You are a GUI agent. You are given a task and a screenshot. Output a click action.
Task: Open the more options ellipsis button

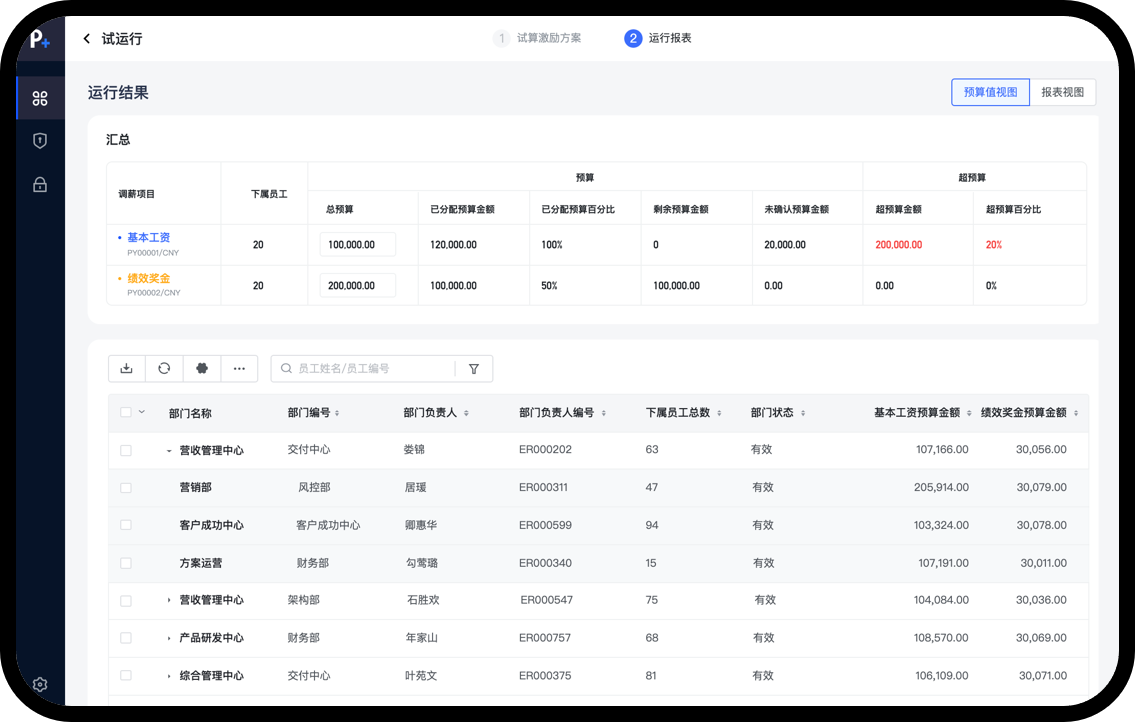pyautogui.click(x=239, y=368)
